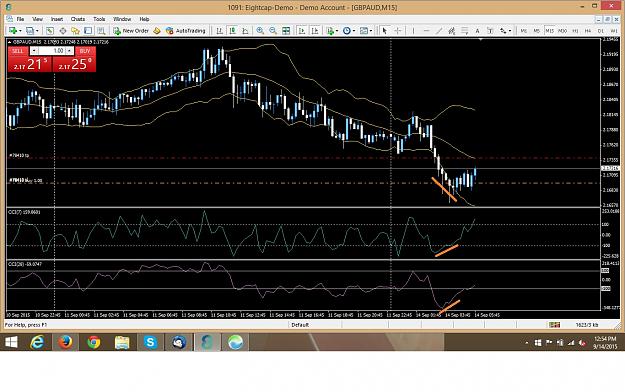The height and width of the screenshot is (392, 625).
Task: Click the Periods clock icon
Action: (347, 31)
